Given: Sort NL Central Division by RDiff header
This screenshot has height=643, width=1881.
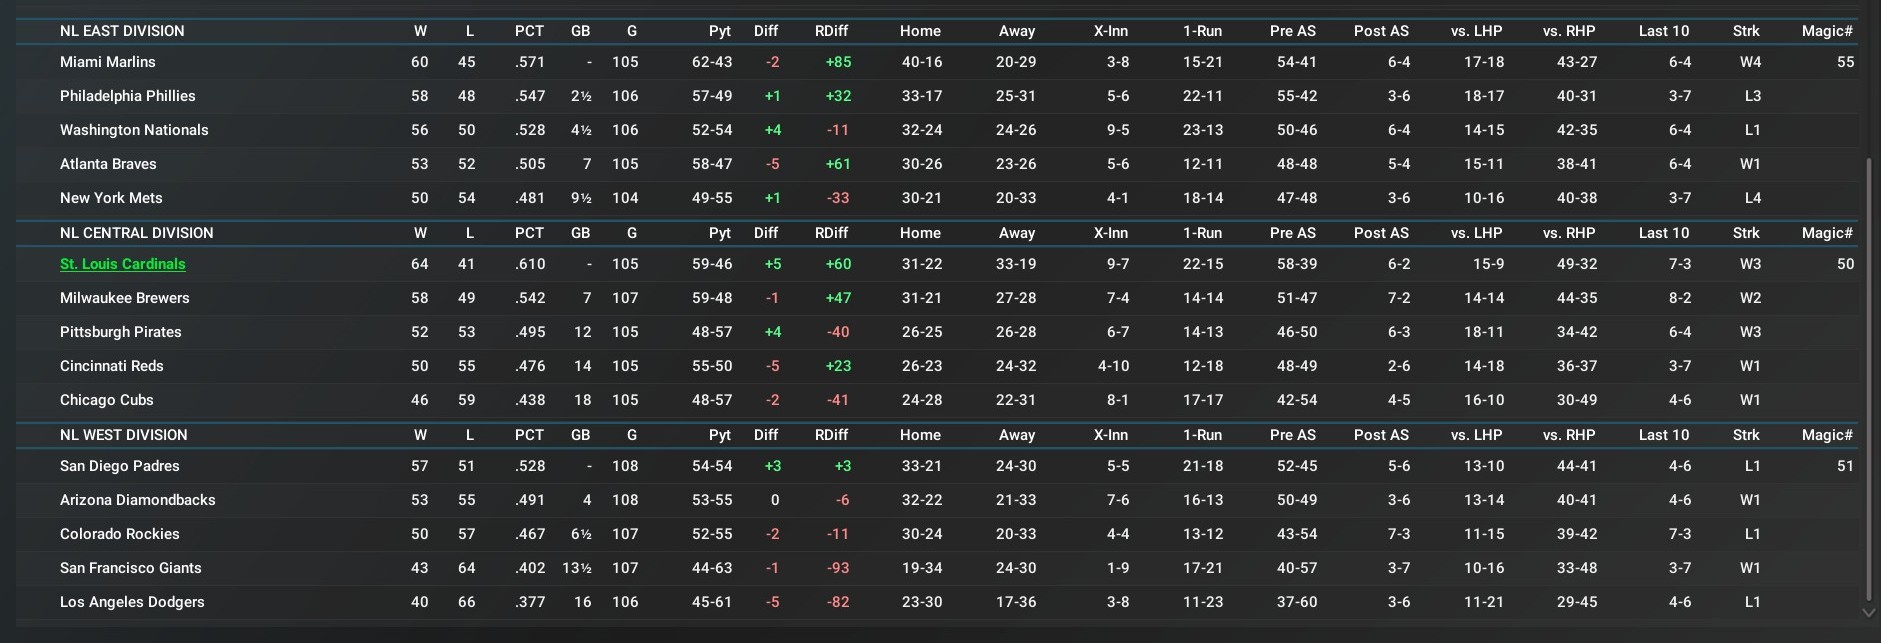Looking at the screenshot, I should point(831,233).
